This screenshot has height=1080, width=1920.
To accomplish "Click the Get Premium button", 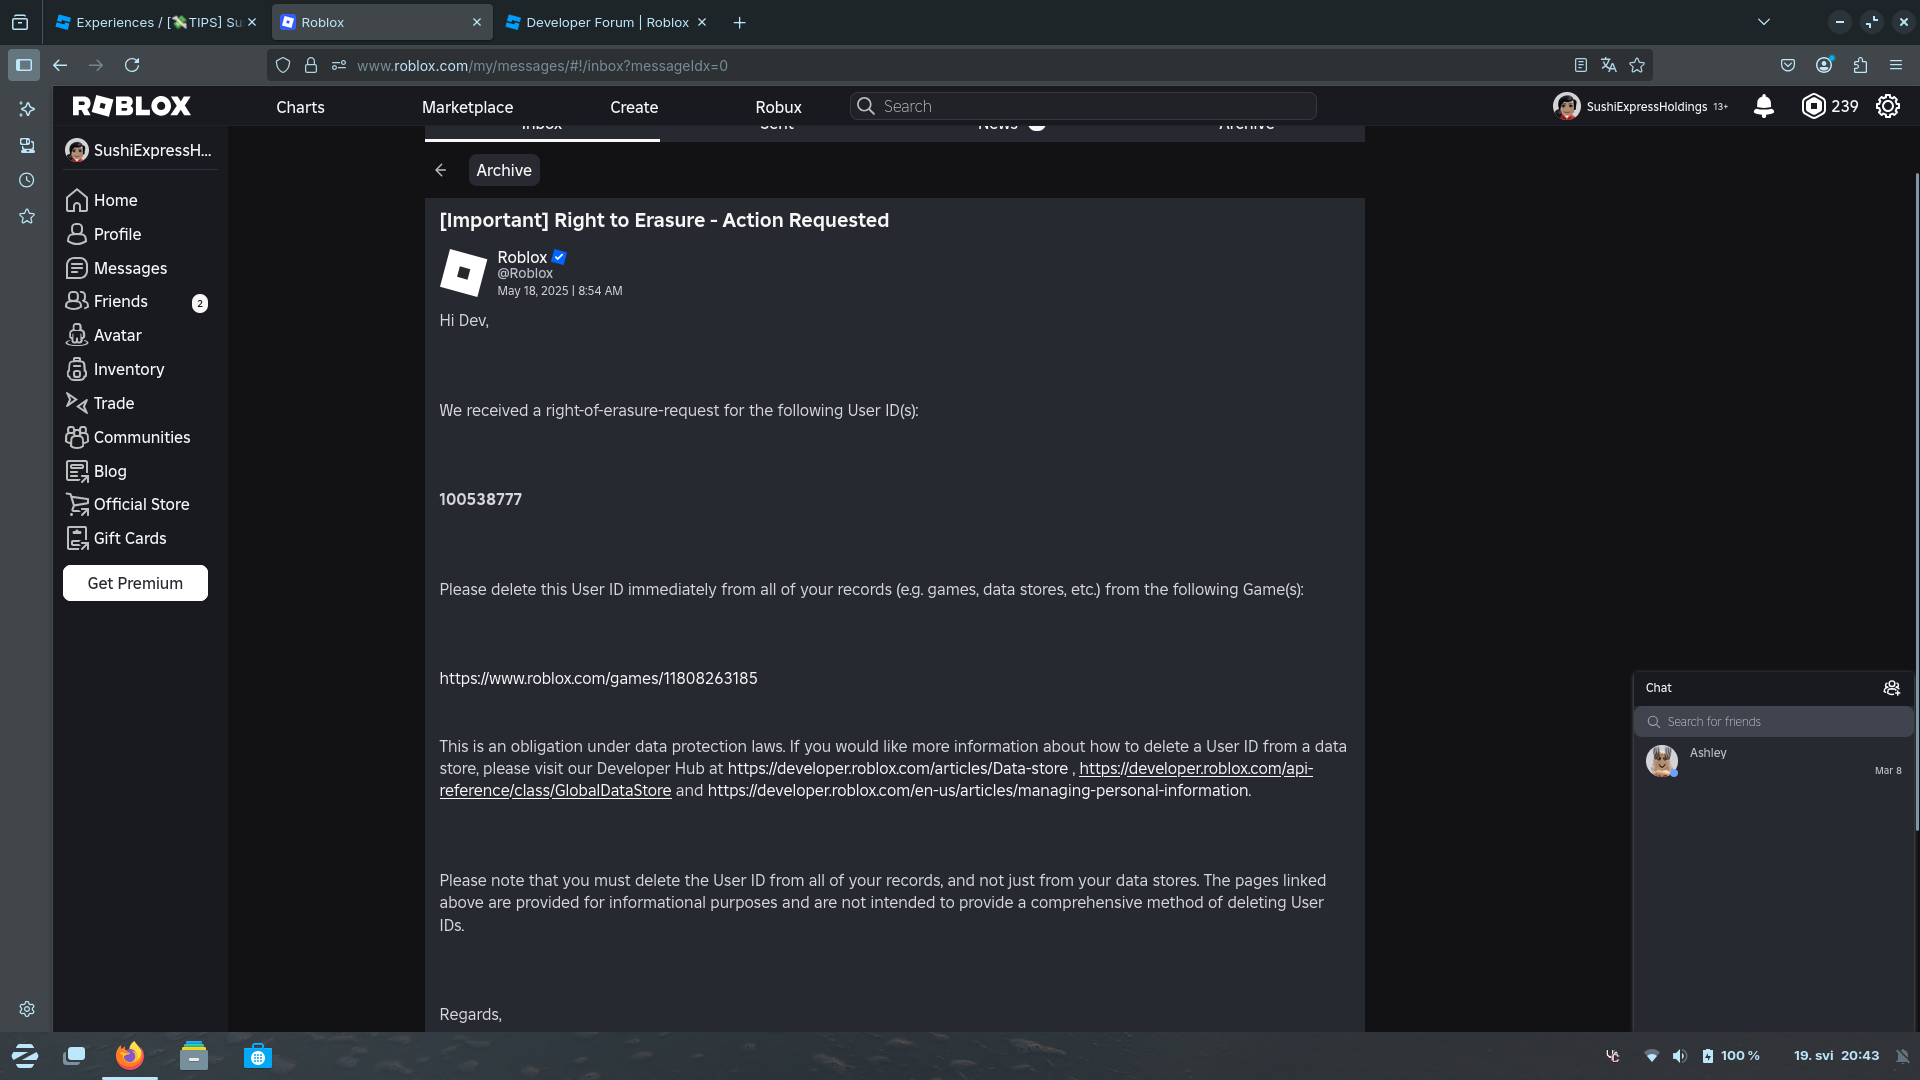I will coord(135,583).
